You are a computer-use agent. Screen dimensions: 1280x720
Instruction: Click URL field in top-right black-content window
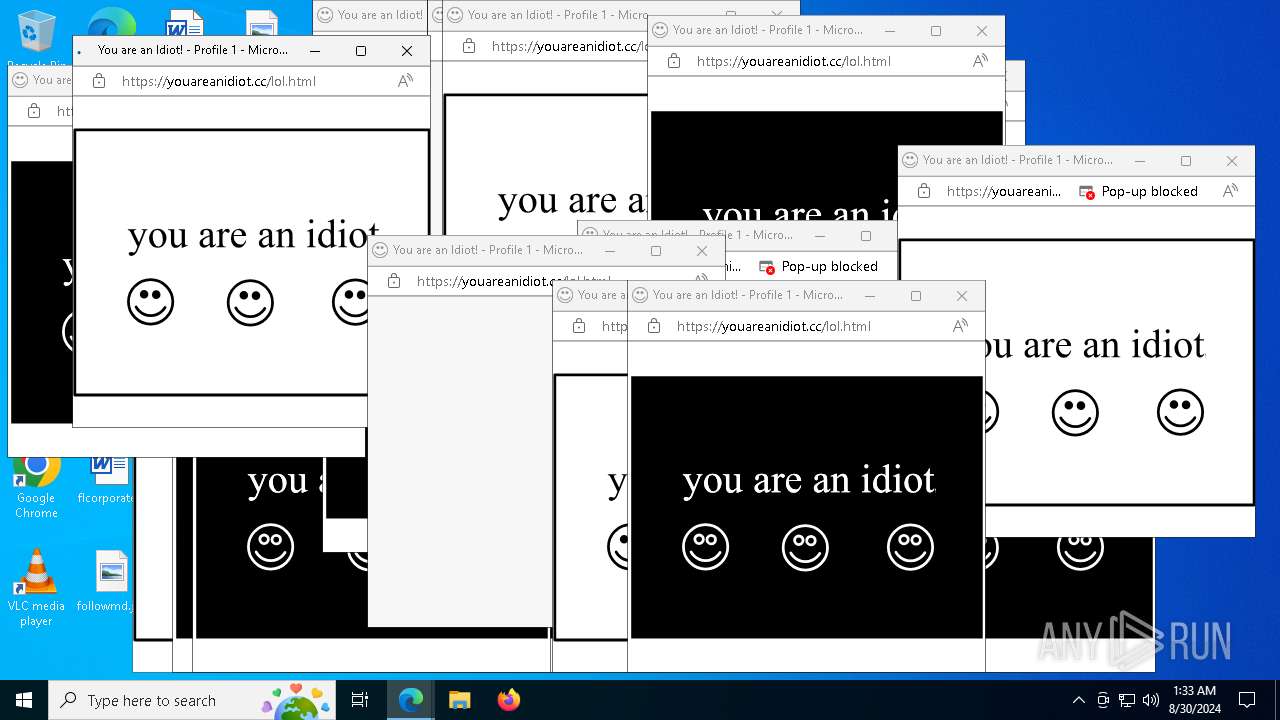point(794,61)
